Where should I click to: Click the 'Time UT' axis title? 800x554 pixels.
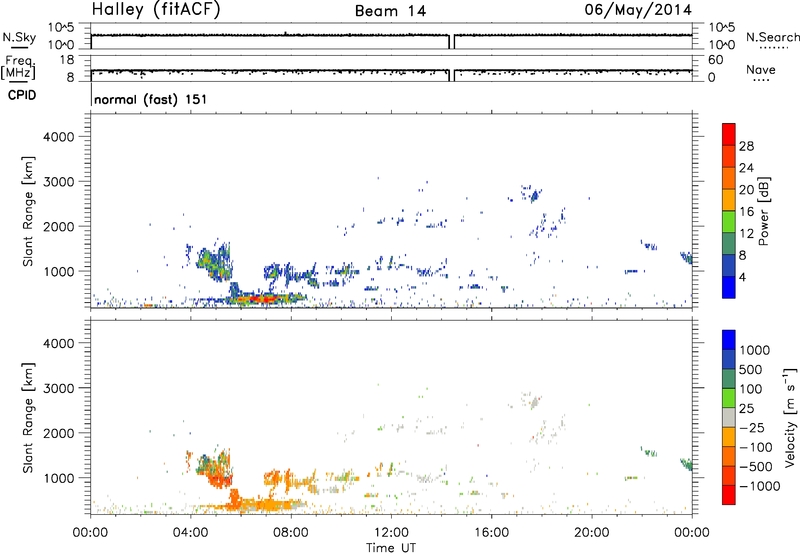(391, 548)
